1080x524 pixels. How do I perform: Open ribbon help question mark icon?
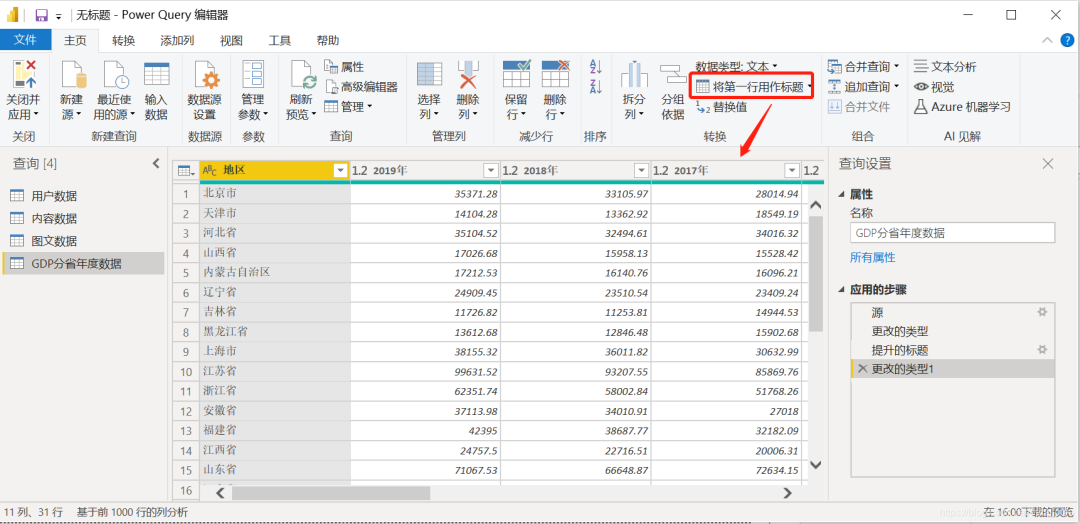tap(1067, 40)
